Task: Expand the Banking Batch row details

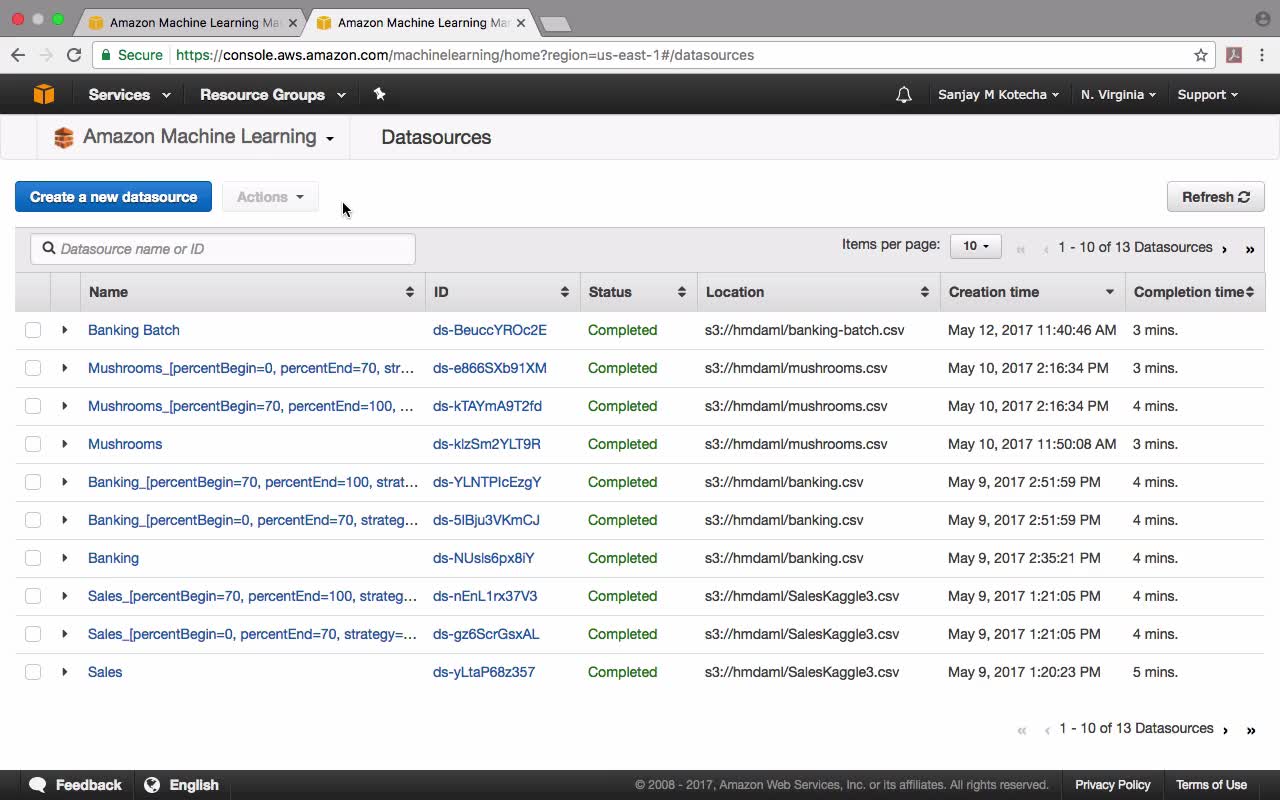Action: coord(65,330)
